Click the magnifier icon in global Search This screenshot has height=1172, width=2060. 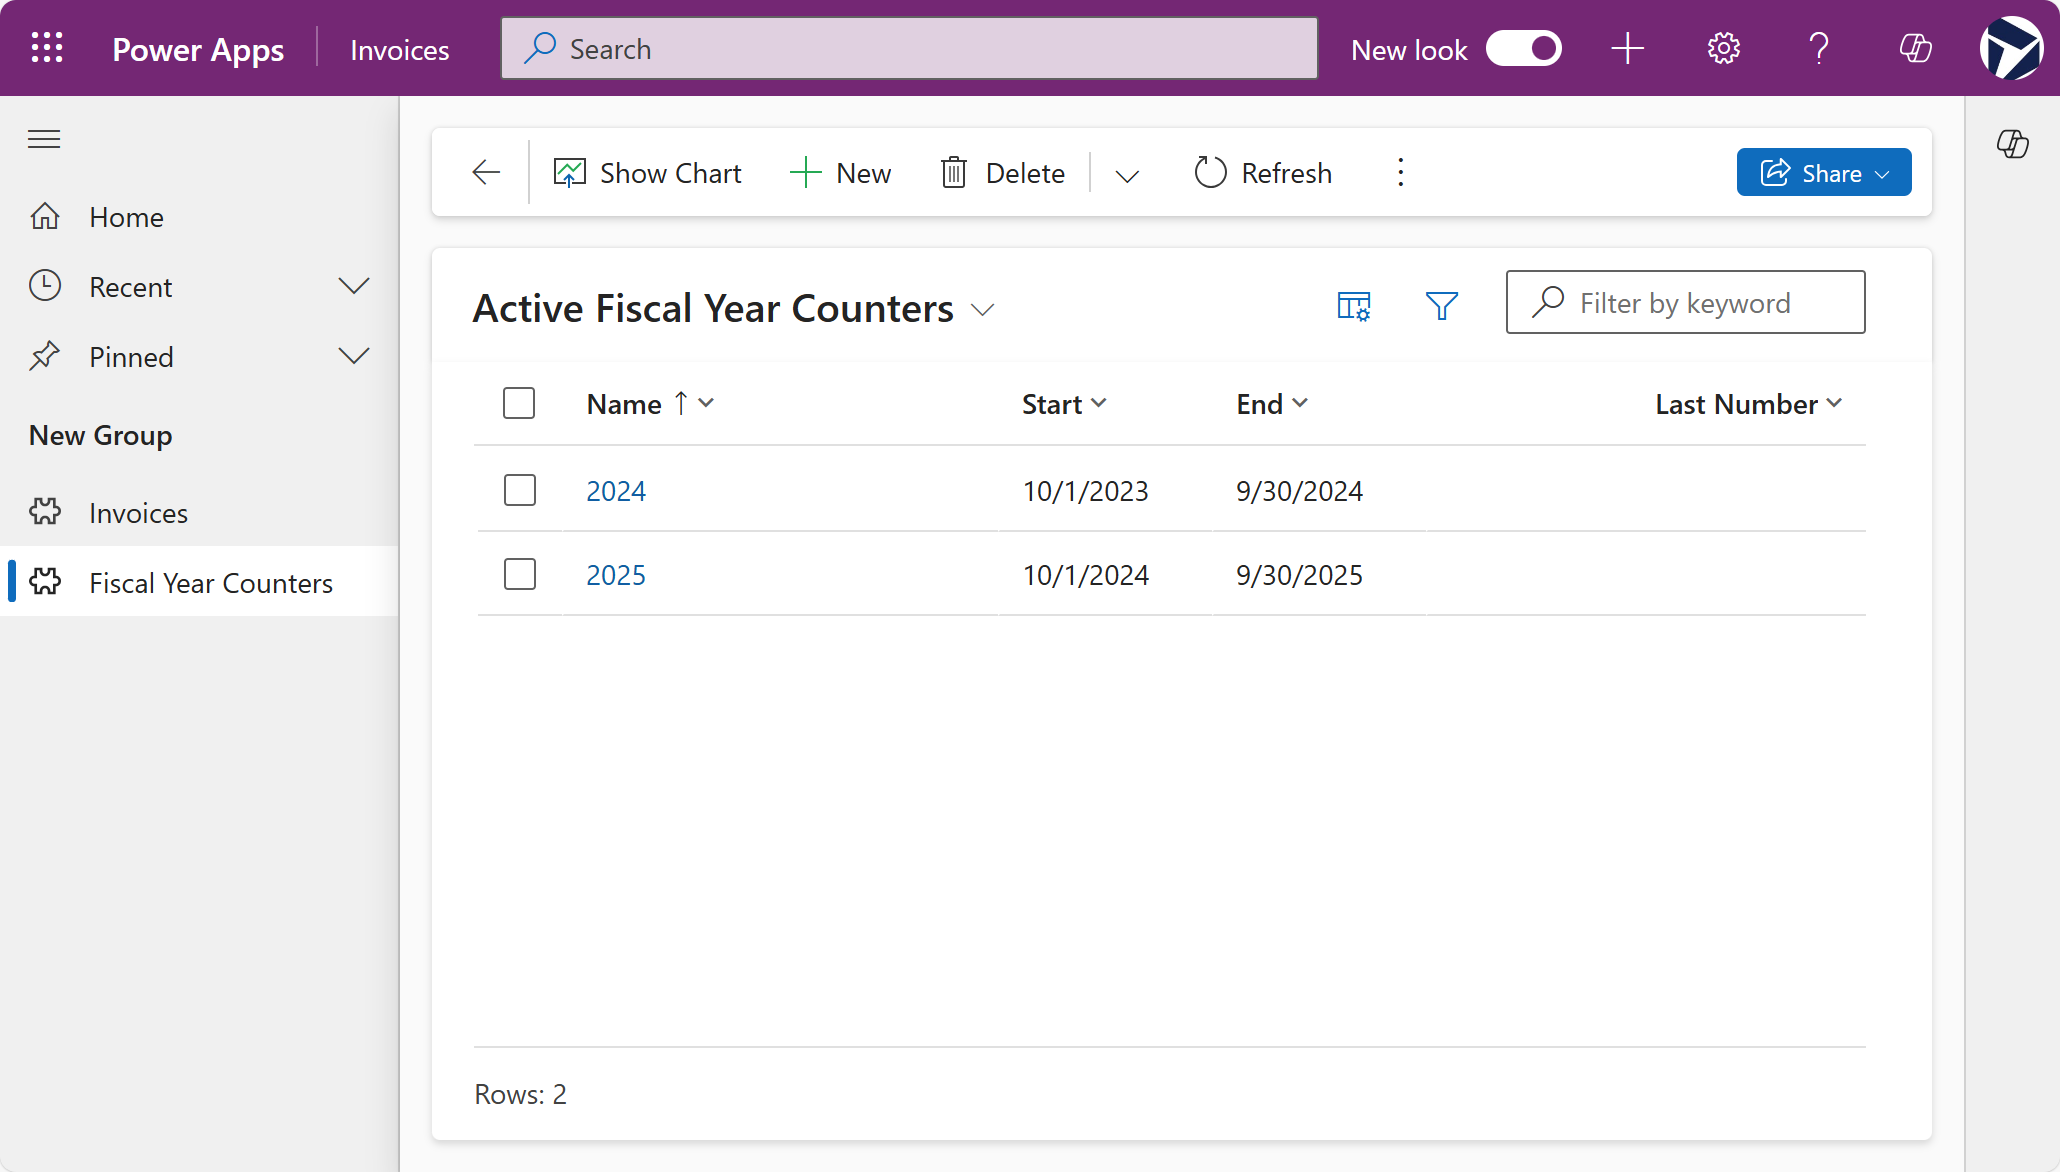coord(540,48)
